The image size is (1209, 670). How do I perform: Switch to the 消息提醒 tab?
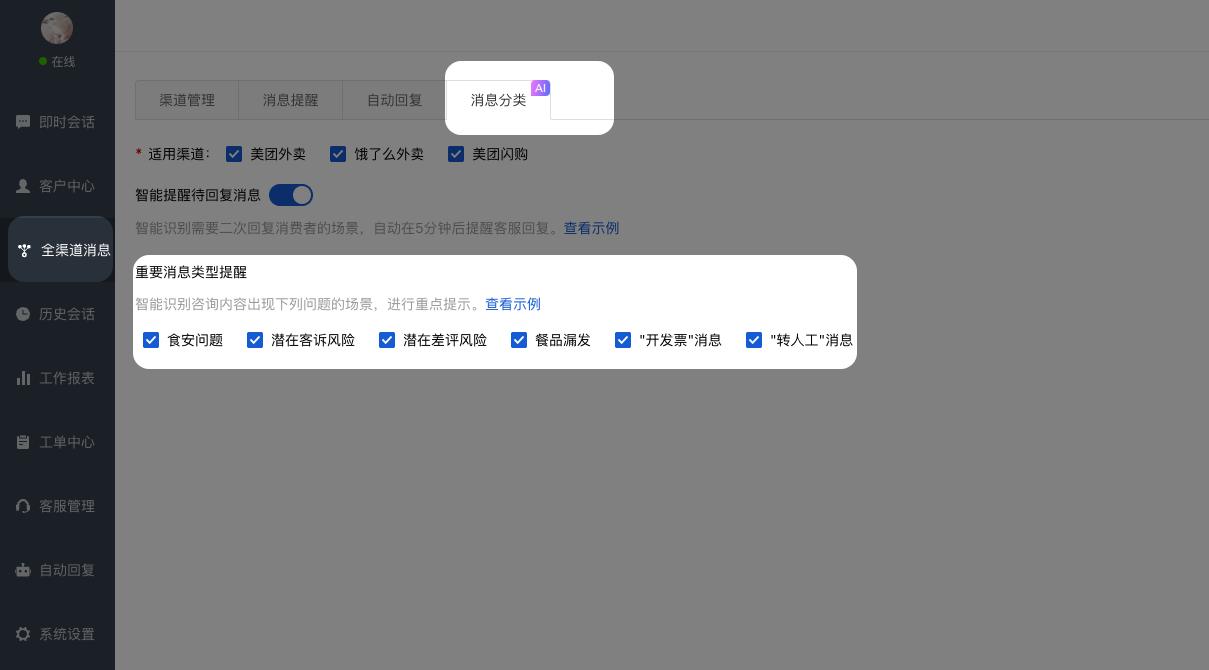tap(291, 100)
